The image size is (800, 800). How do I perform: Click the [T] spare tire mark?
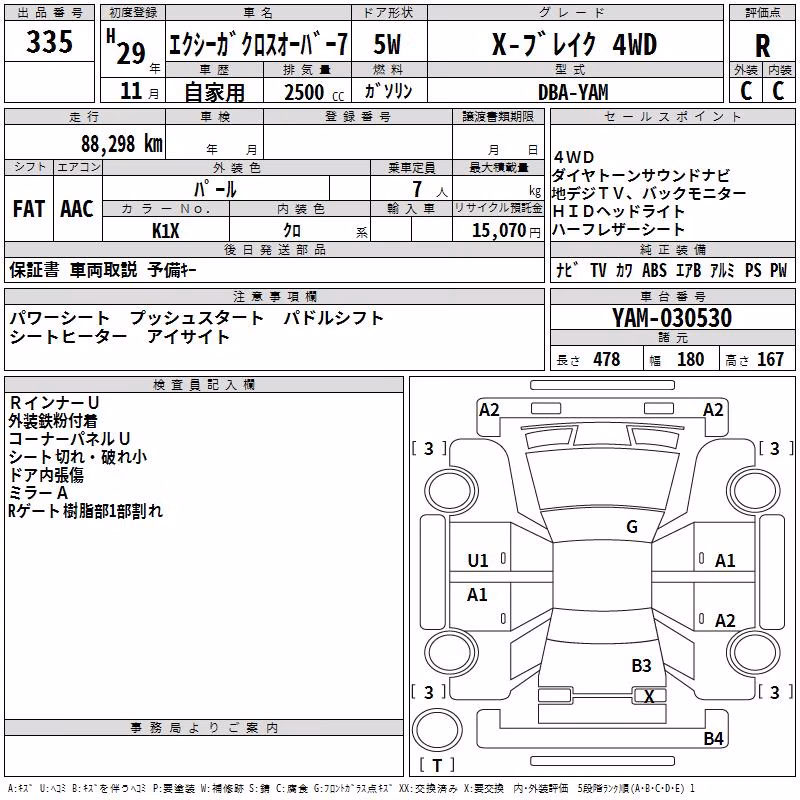437,765
